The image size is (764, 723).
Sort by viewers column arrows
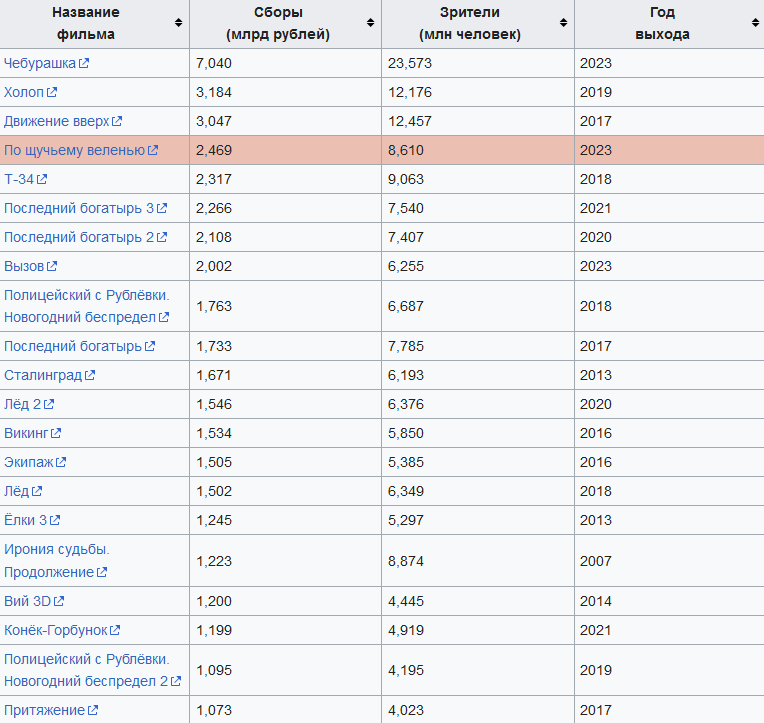[x=563, y=23]
